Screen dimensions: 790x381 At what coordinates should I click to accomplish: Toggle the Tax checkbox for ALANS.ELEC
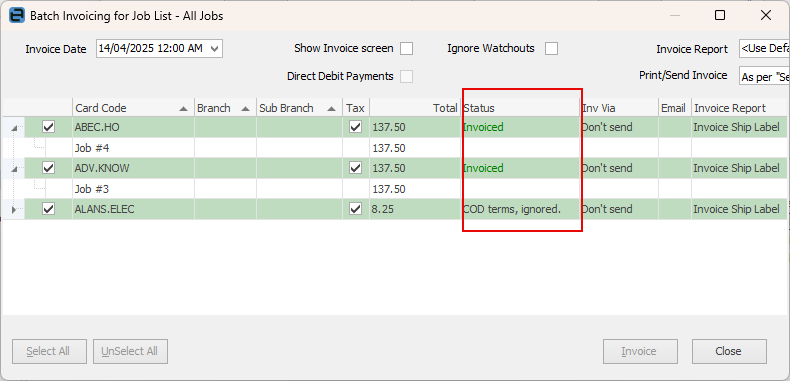click(x=356, y=209)
